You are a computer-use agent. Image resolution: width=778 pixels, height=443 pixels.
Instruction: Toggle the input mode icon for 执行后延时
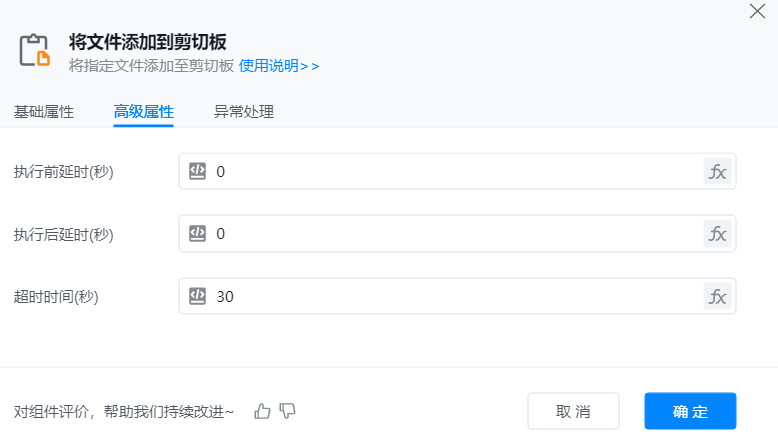point(198,233)
